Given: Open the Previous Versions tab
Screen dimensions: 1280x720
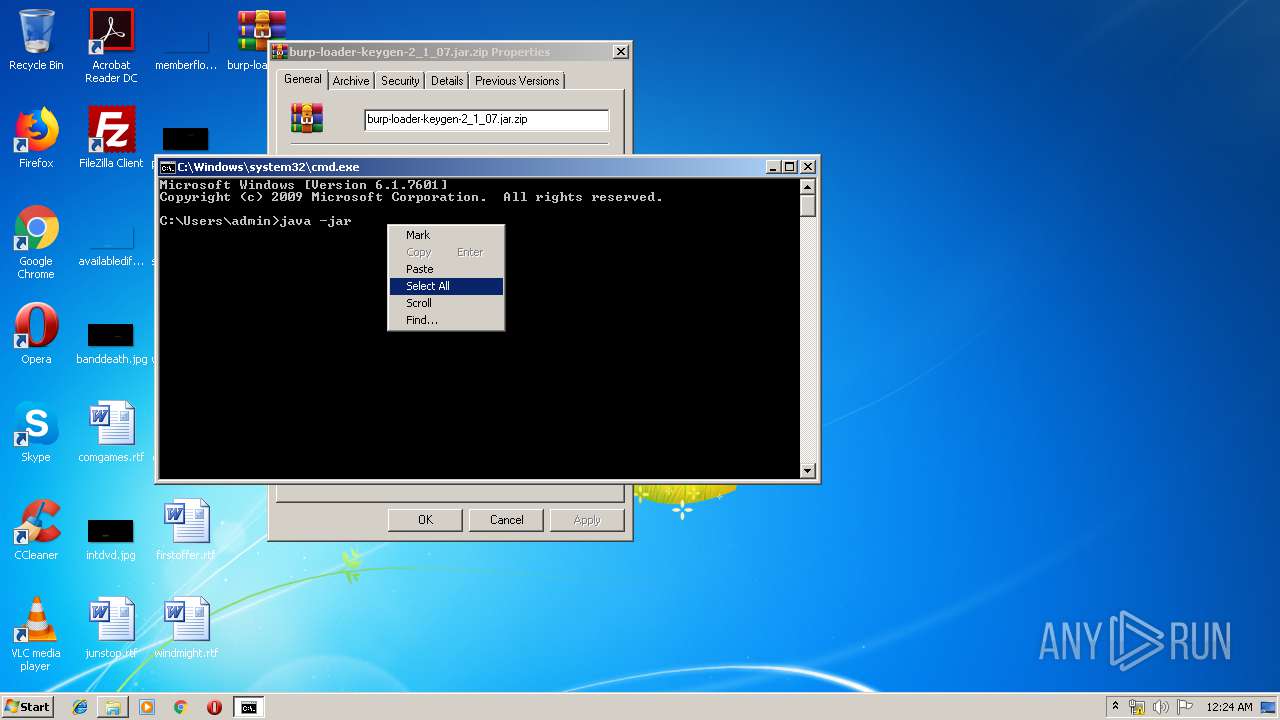Looking at the screenshot, I should coord(517,81).
